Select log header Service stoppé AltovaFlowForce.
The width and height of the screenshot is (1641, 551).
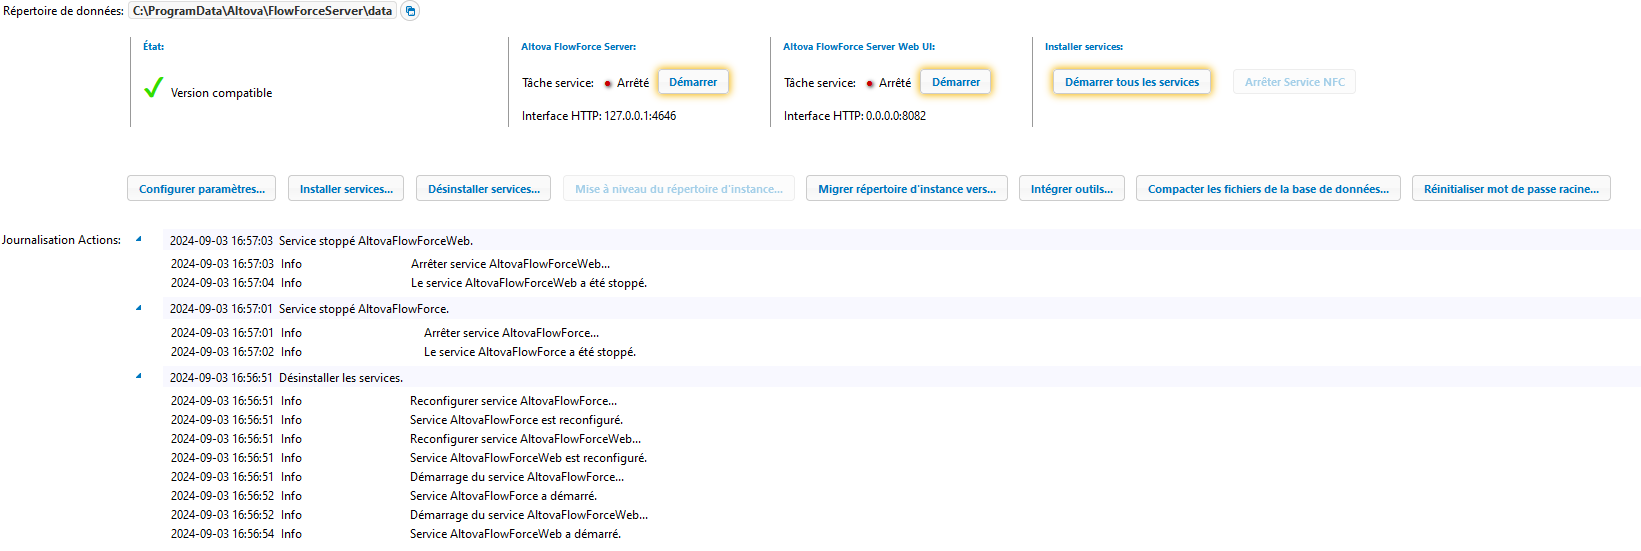[x=901, y=309]
